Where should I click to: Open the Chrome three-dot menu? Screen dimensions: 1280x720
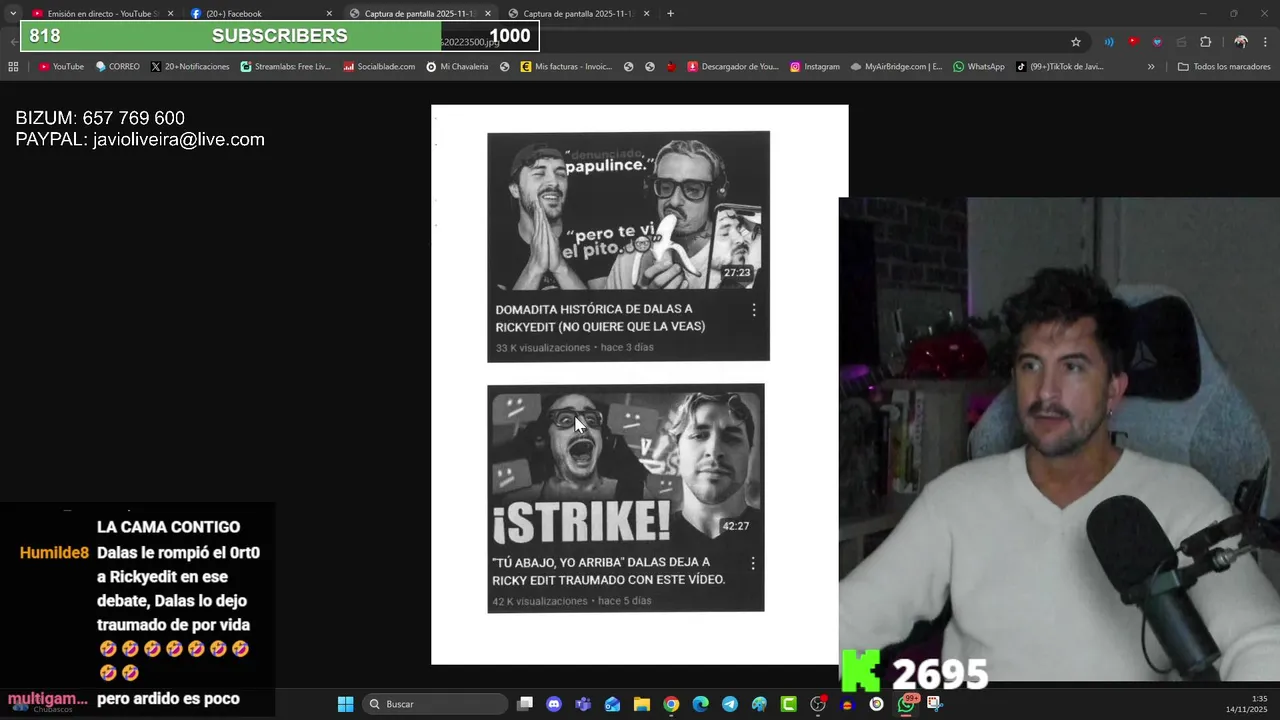pos(1265,42)
